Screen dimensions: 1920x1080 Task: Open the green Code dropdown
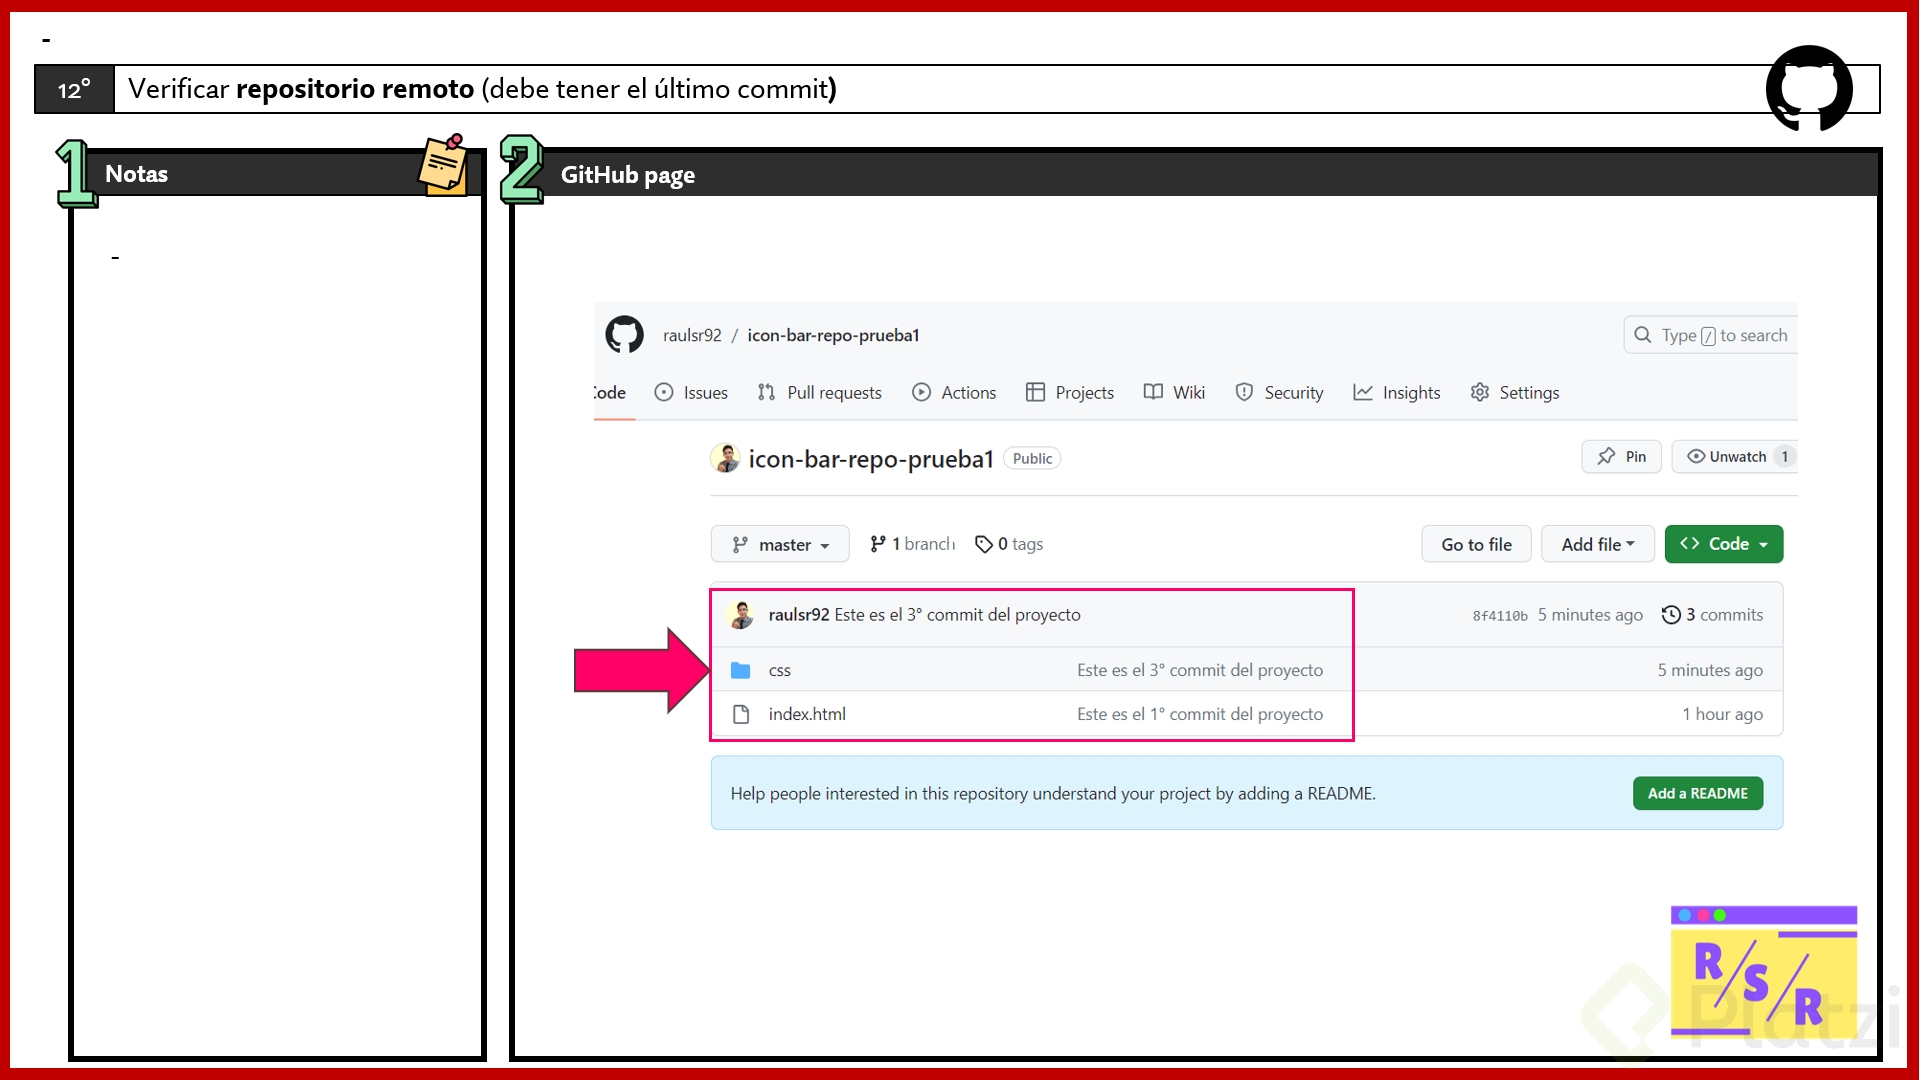1724,544
